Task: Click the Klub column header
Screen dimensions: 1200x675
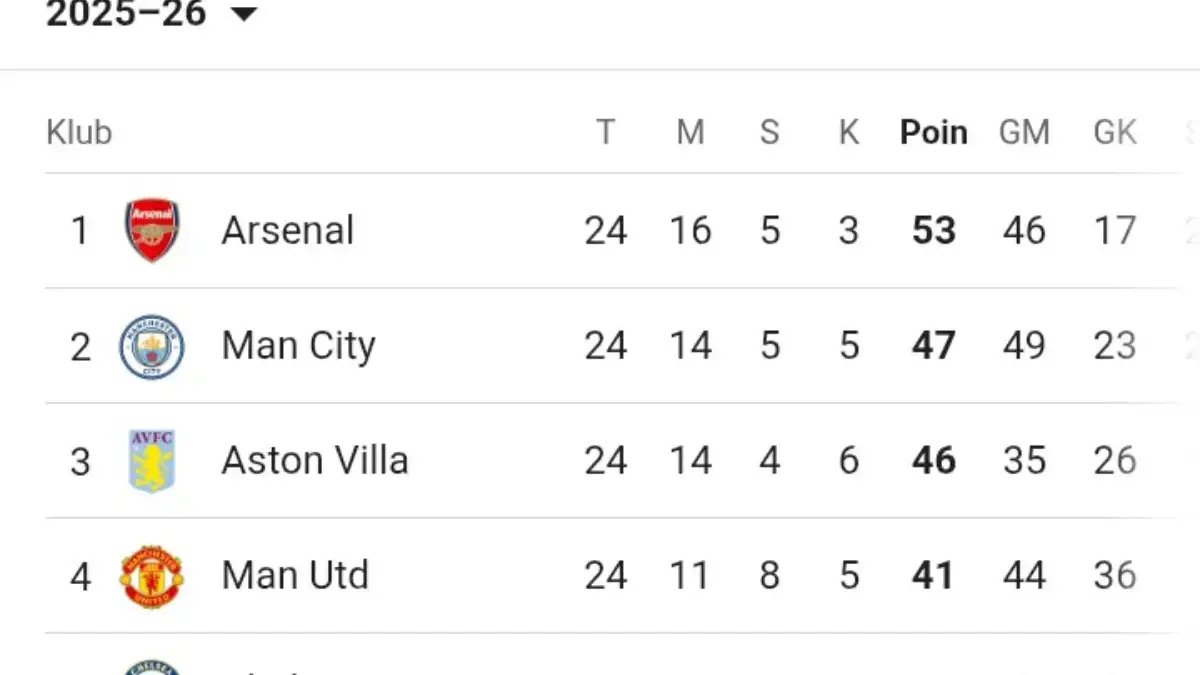Action: [77, 131]
